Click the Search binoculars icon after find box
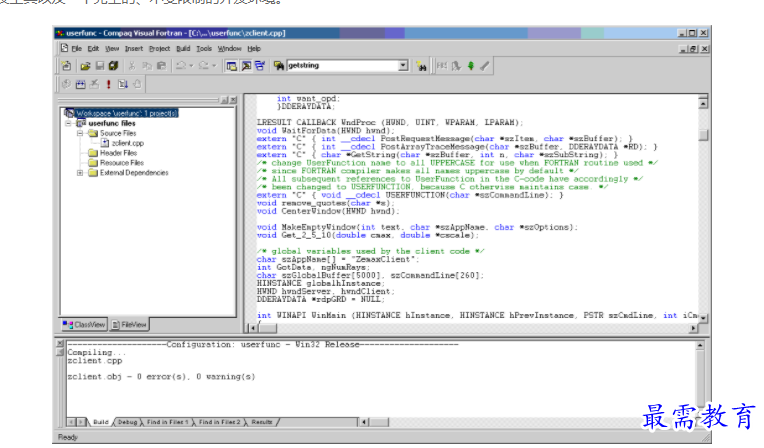This screenshot has height=448, width=764. click(x=421, y=66)
